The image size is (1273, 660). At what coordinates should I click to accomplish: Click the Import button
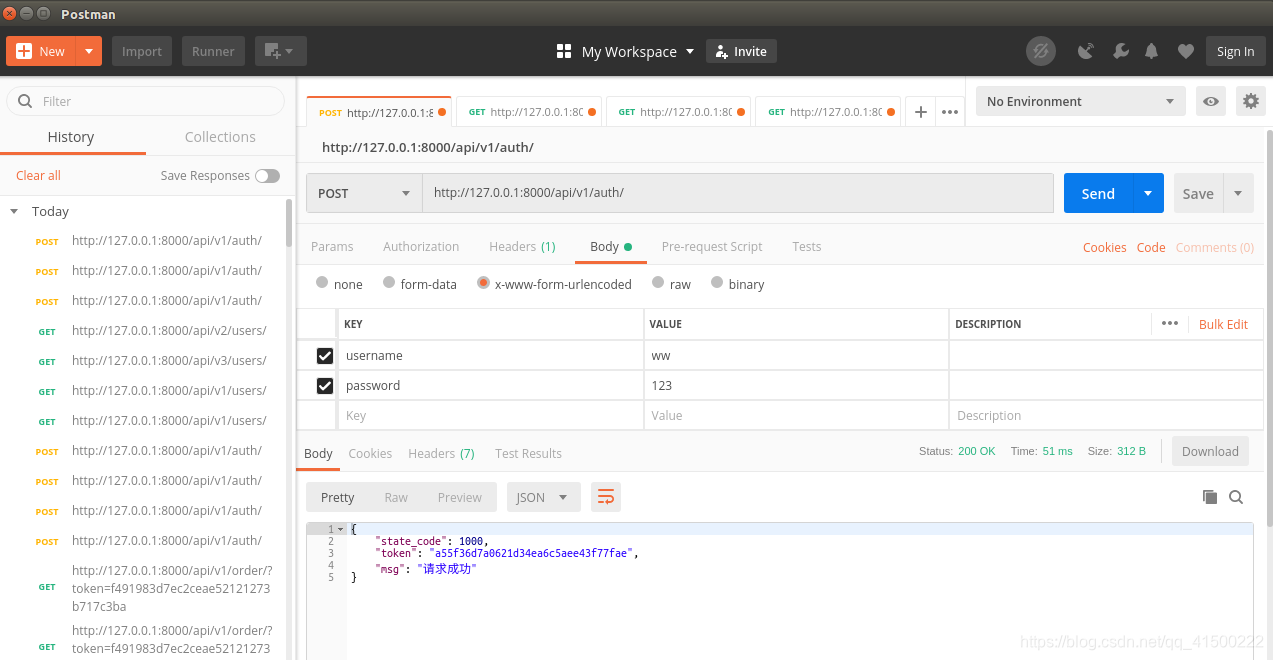coord(142,51)
